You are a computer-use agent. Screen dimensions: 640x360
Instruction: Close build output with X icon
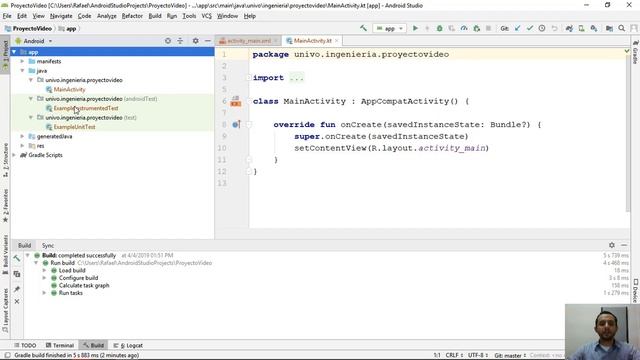pyautogui.click(x=17, y=302)
